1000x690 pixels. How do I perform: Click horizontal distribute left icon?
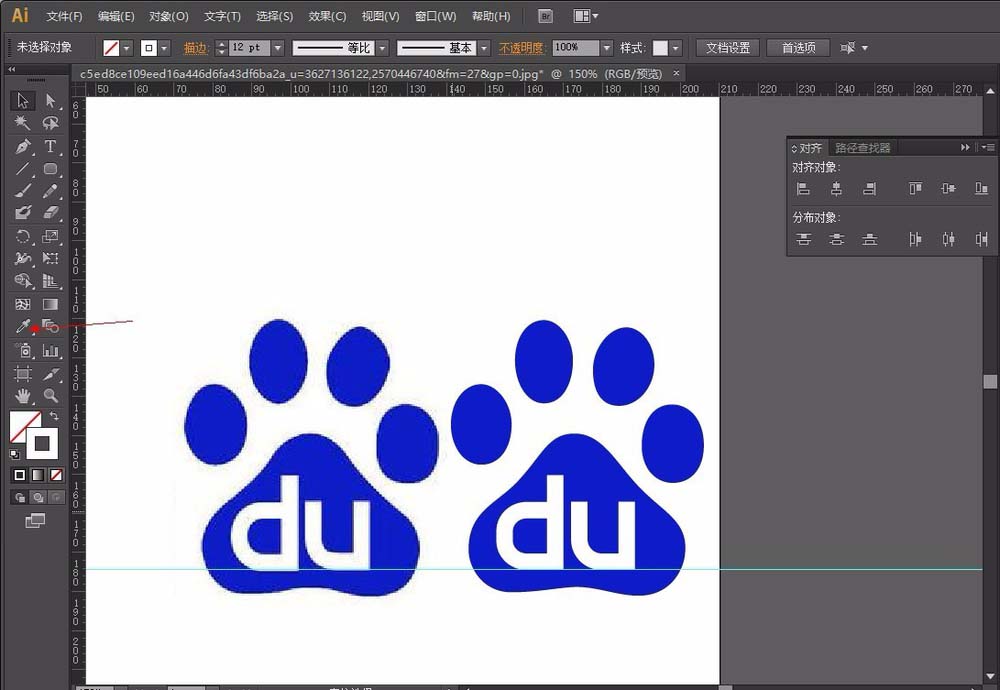tap(915, 239)
